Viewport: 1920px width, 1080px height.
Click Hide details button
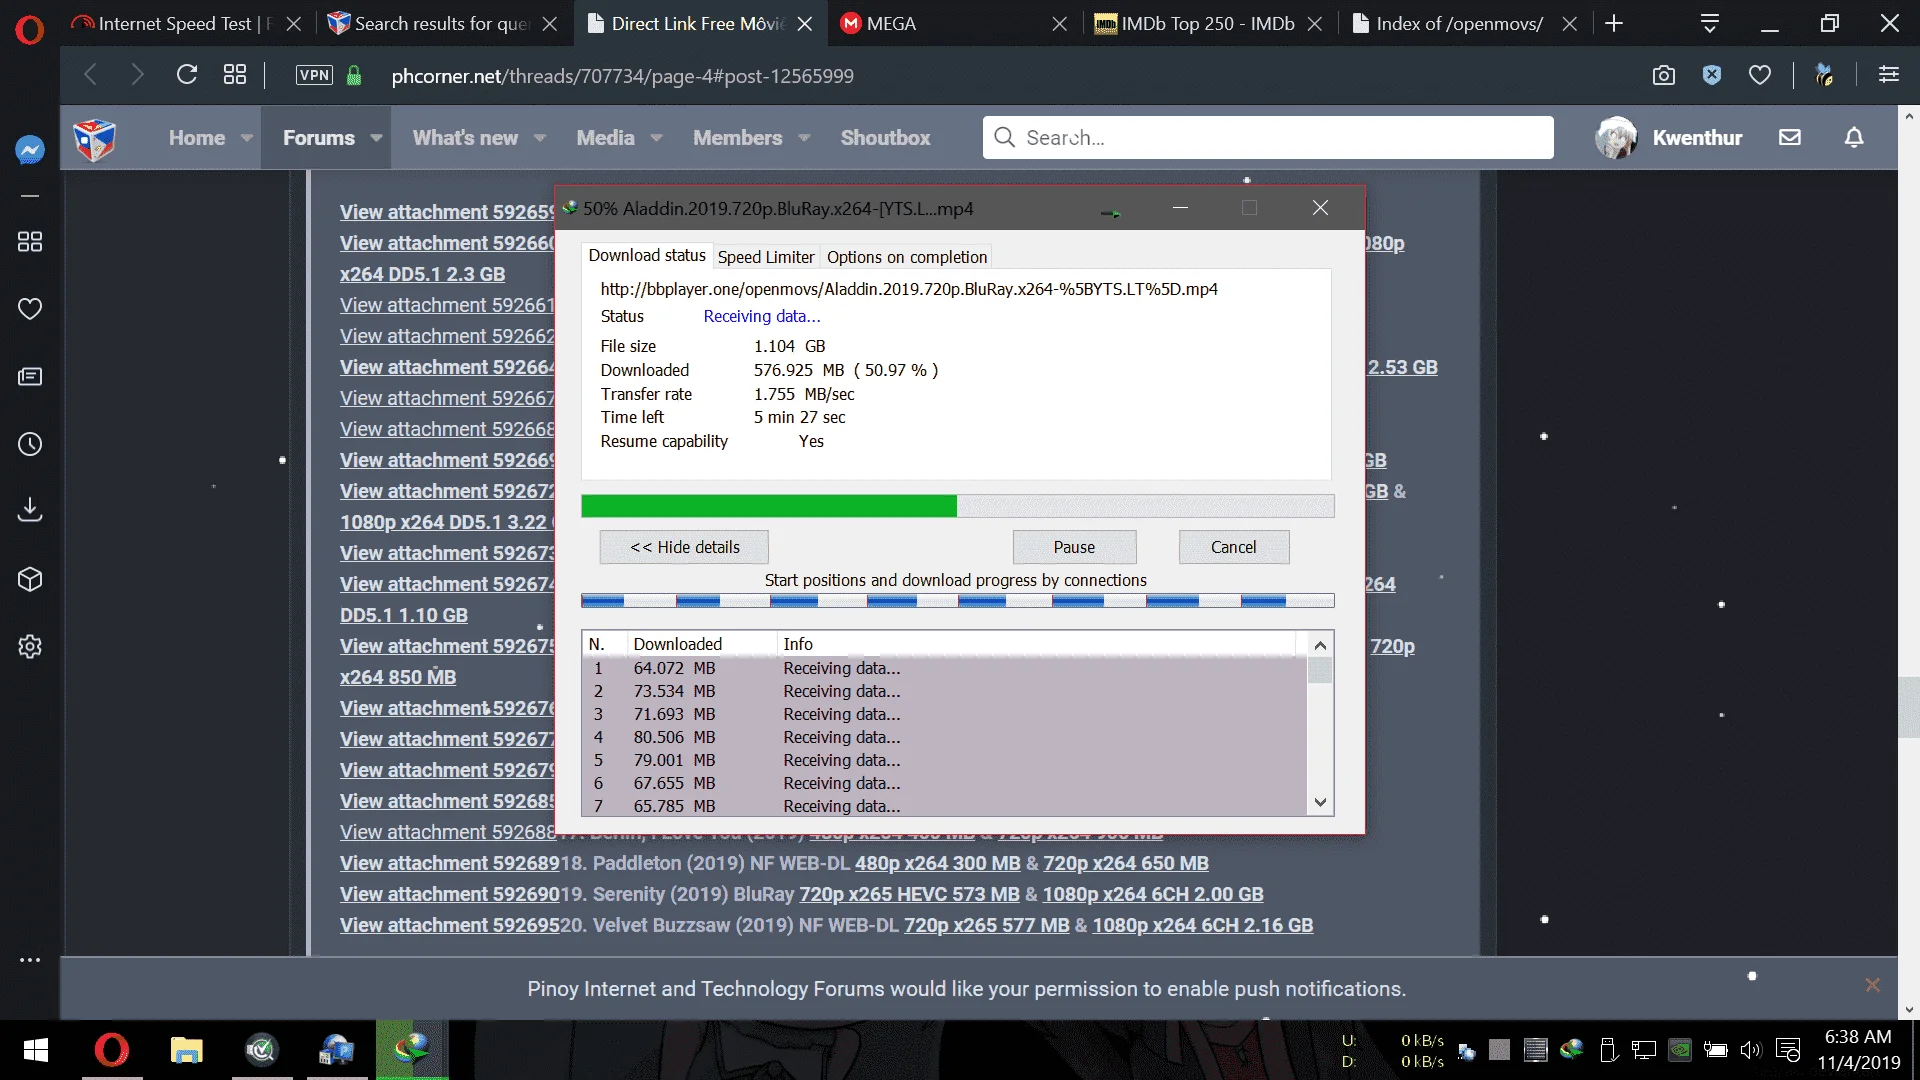coord(684,547)
